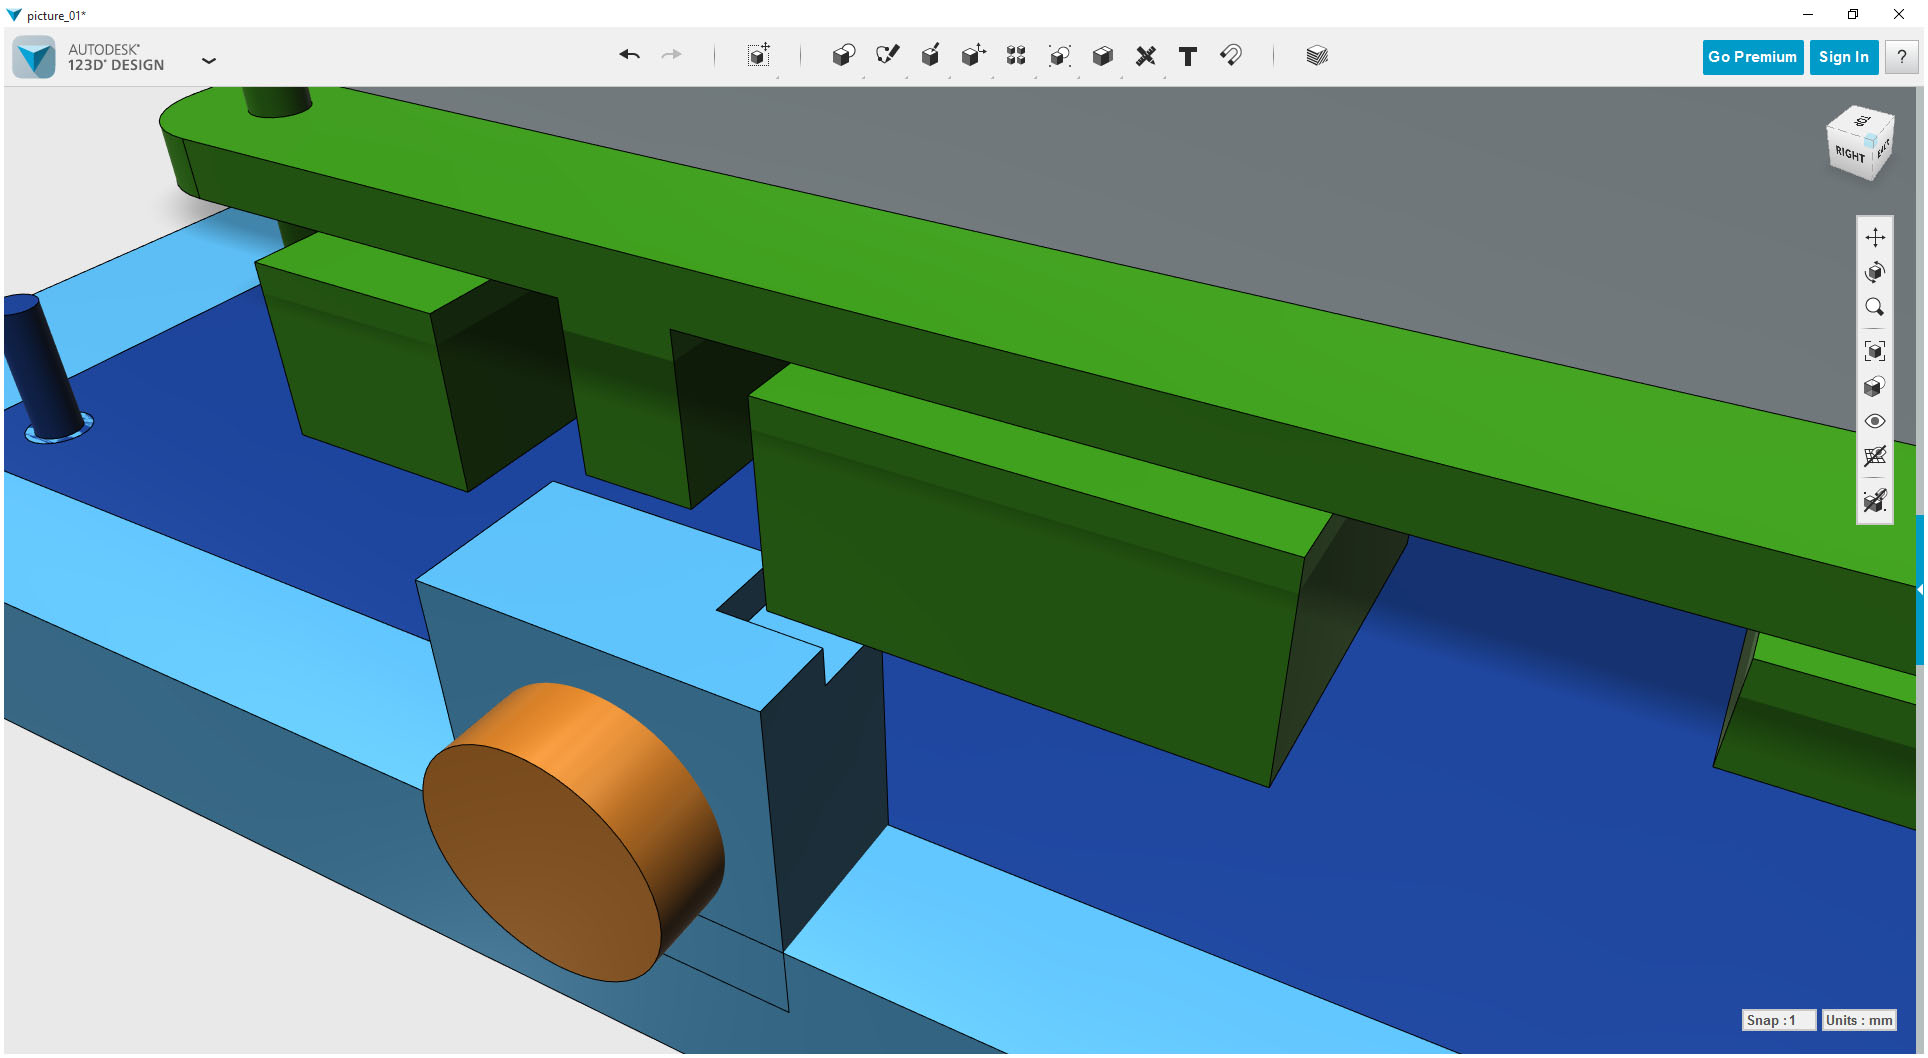Select the Construct tool
This screenshot has width=1928, height=1058.
(x=931, y=57)
